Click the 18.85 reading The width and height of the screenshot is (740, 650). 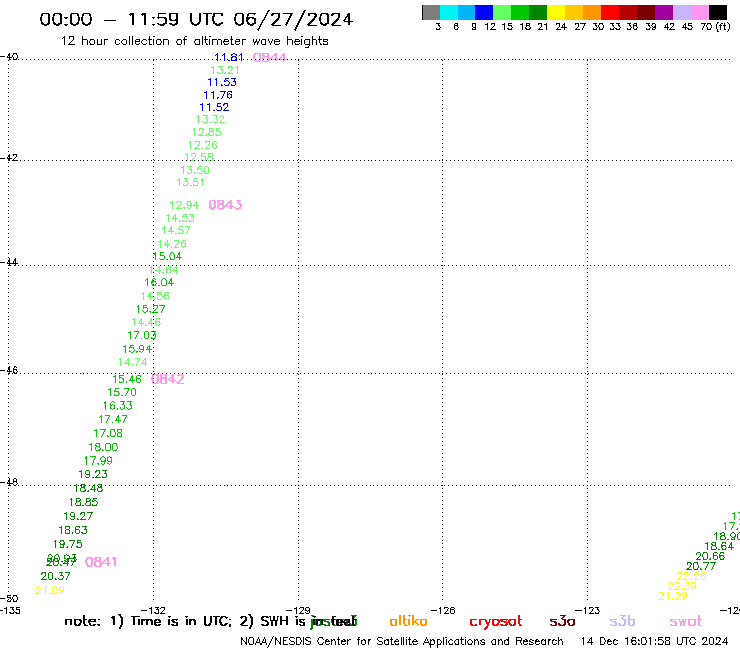[84, 502]
